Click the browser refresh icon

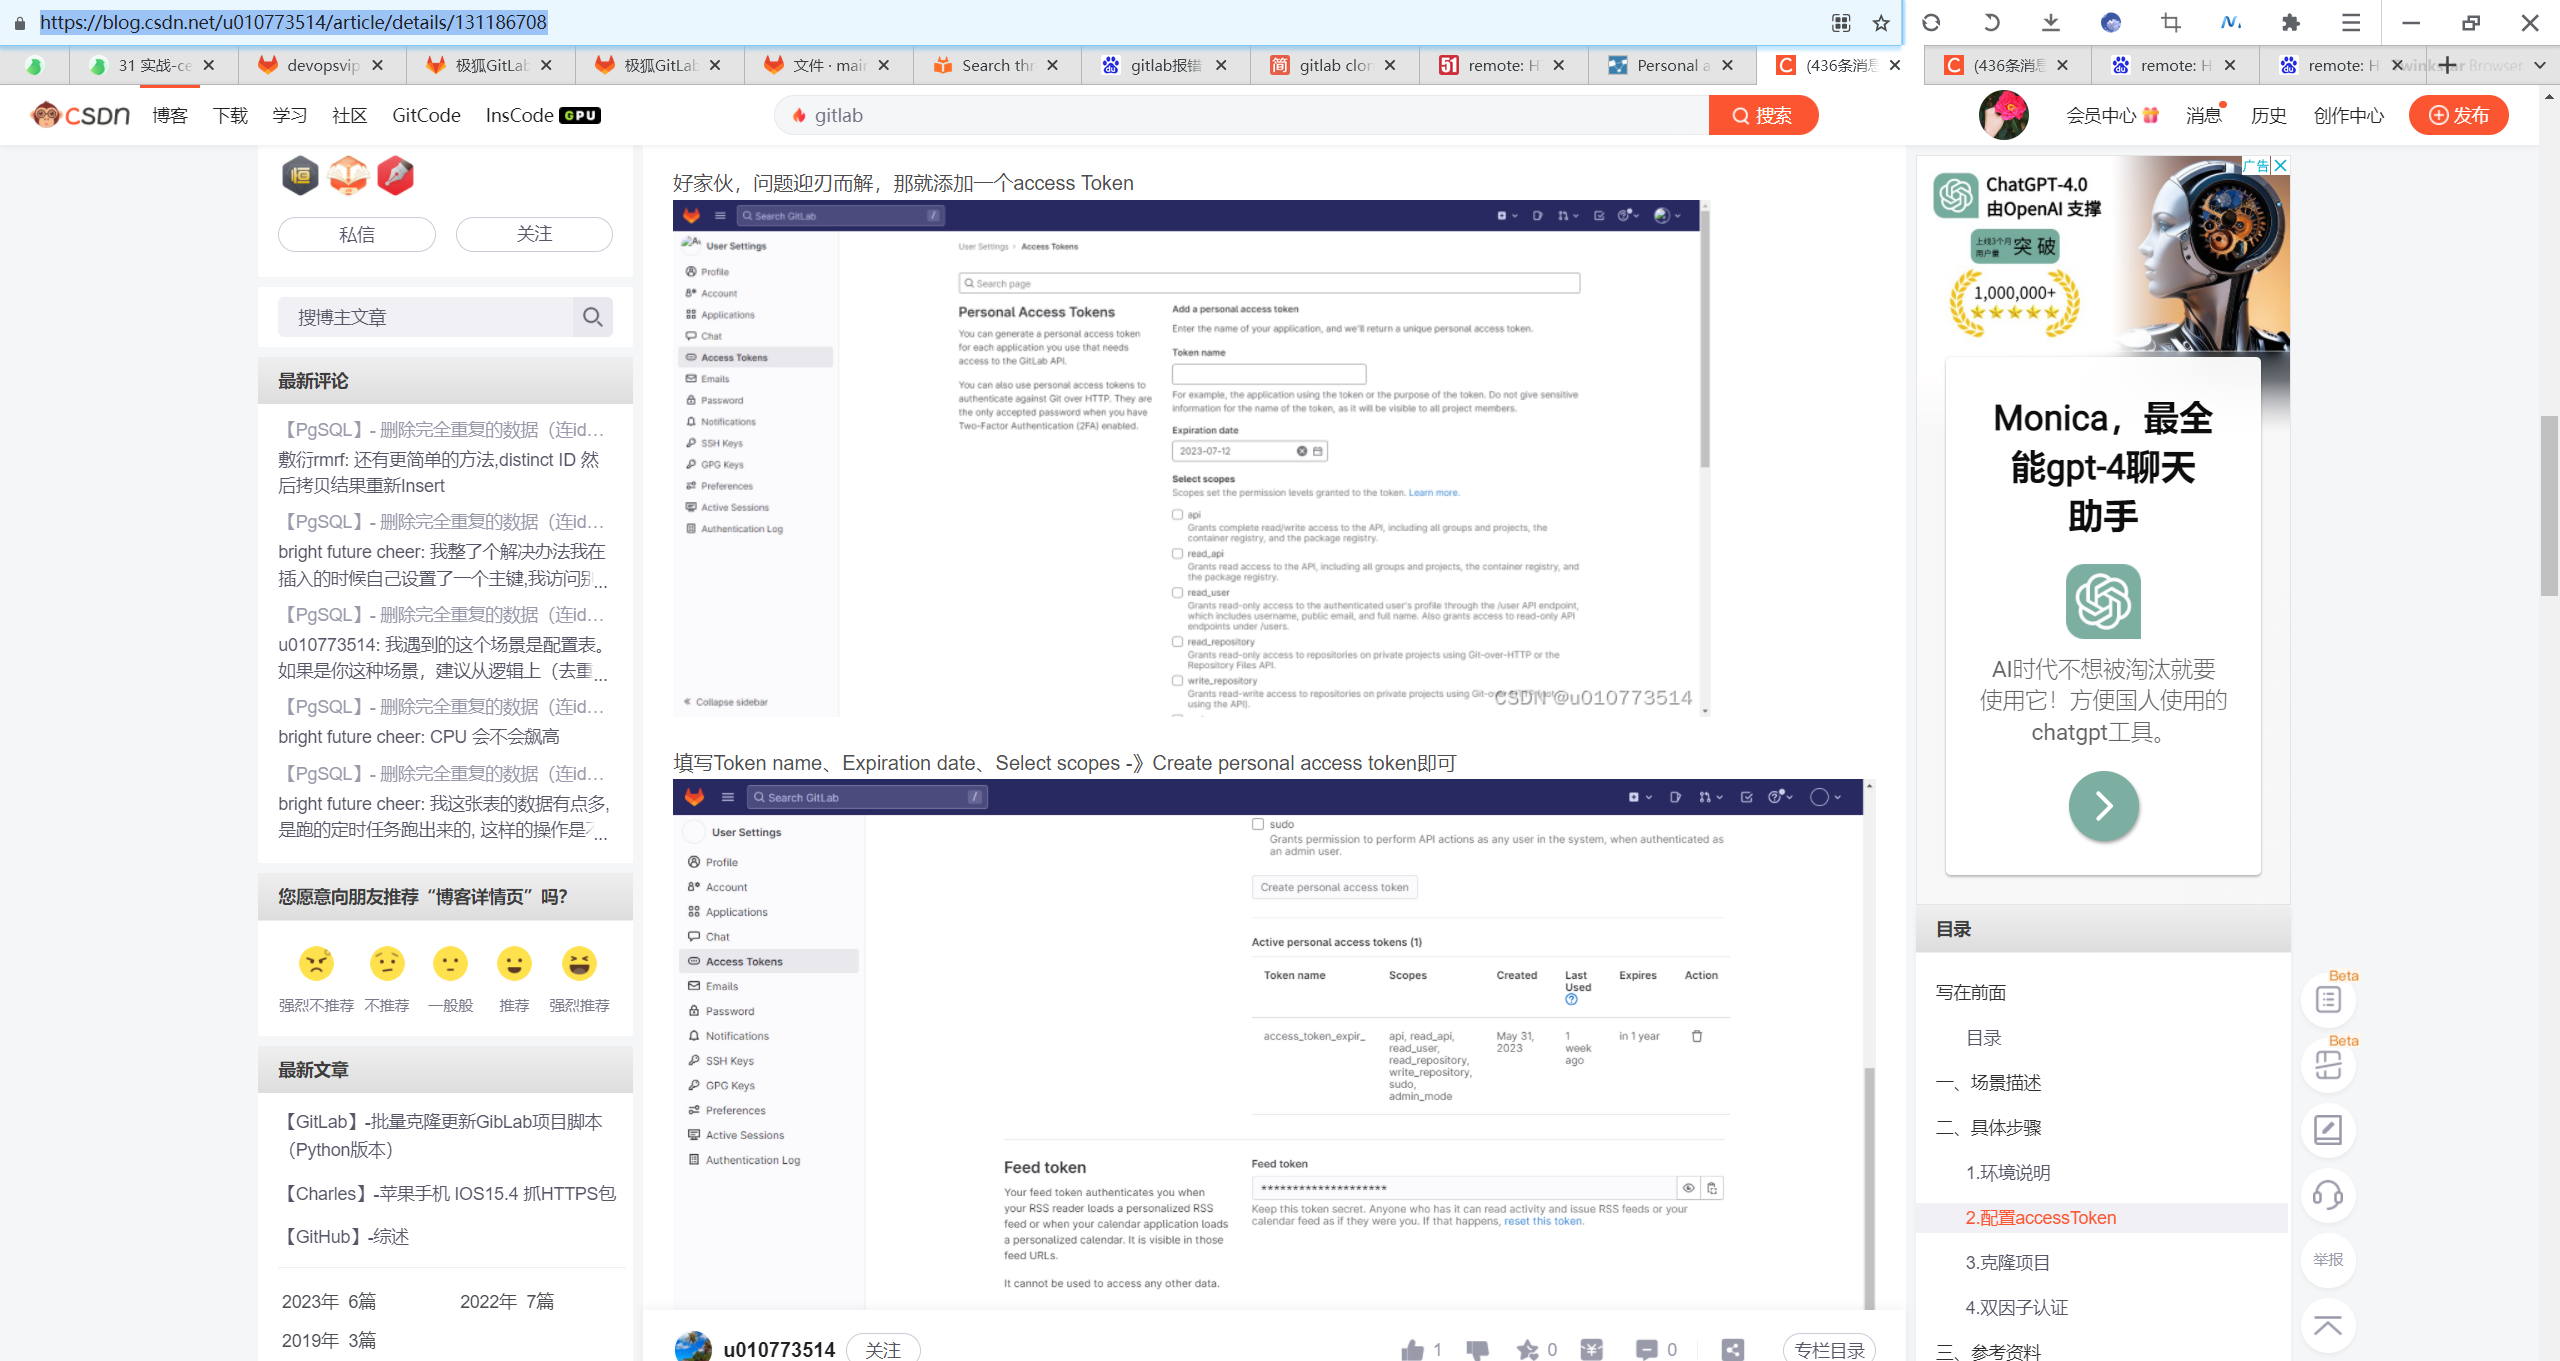tap(1931, 22)
